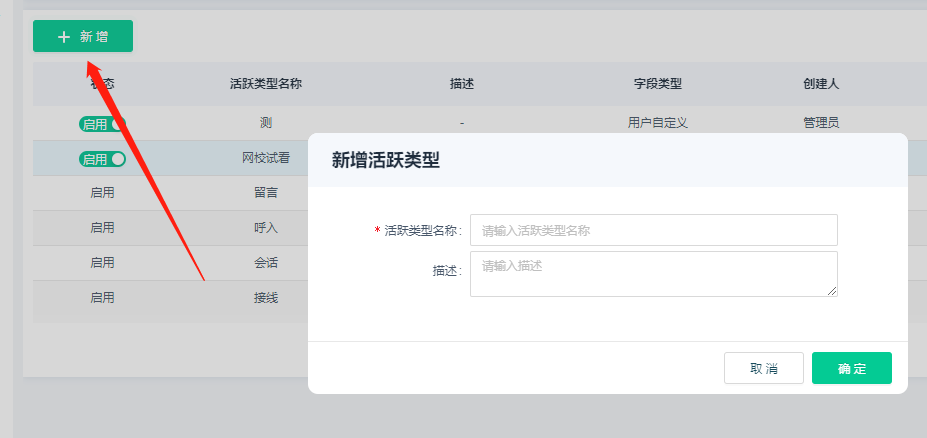This screenshot has width=927, height=438.
Task: Confirm with the green 确定 button
Action: (x=851, y=368)
